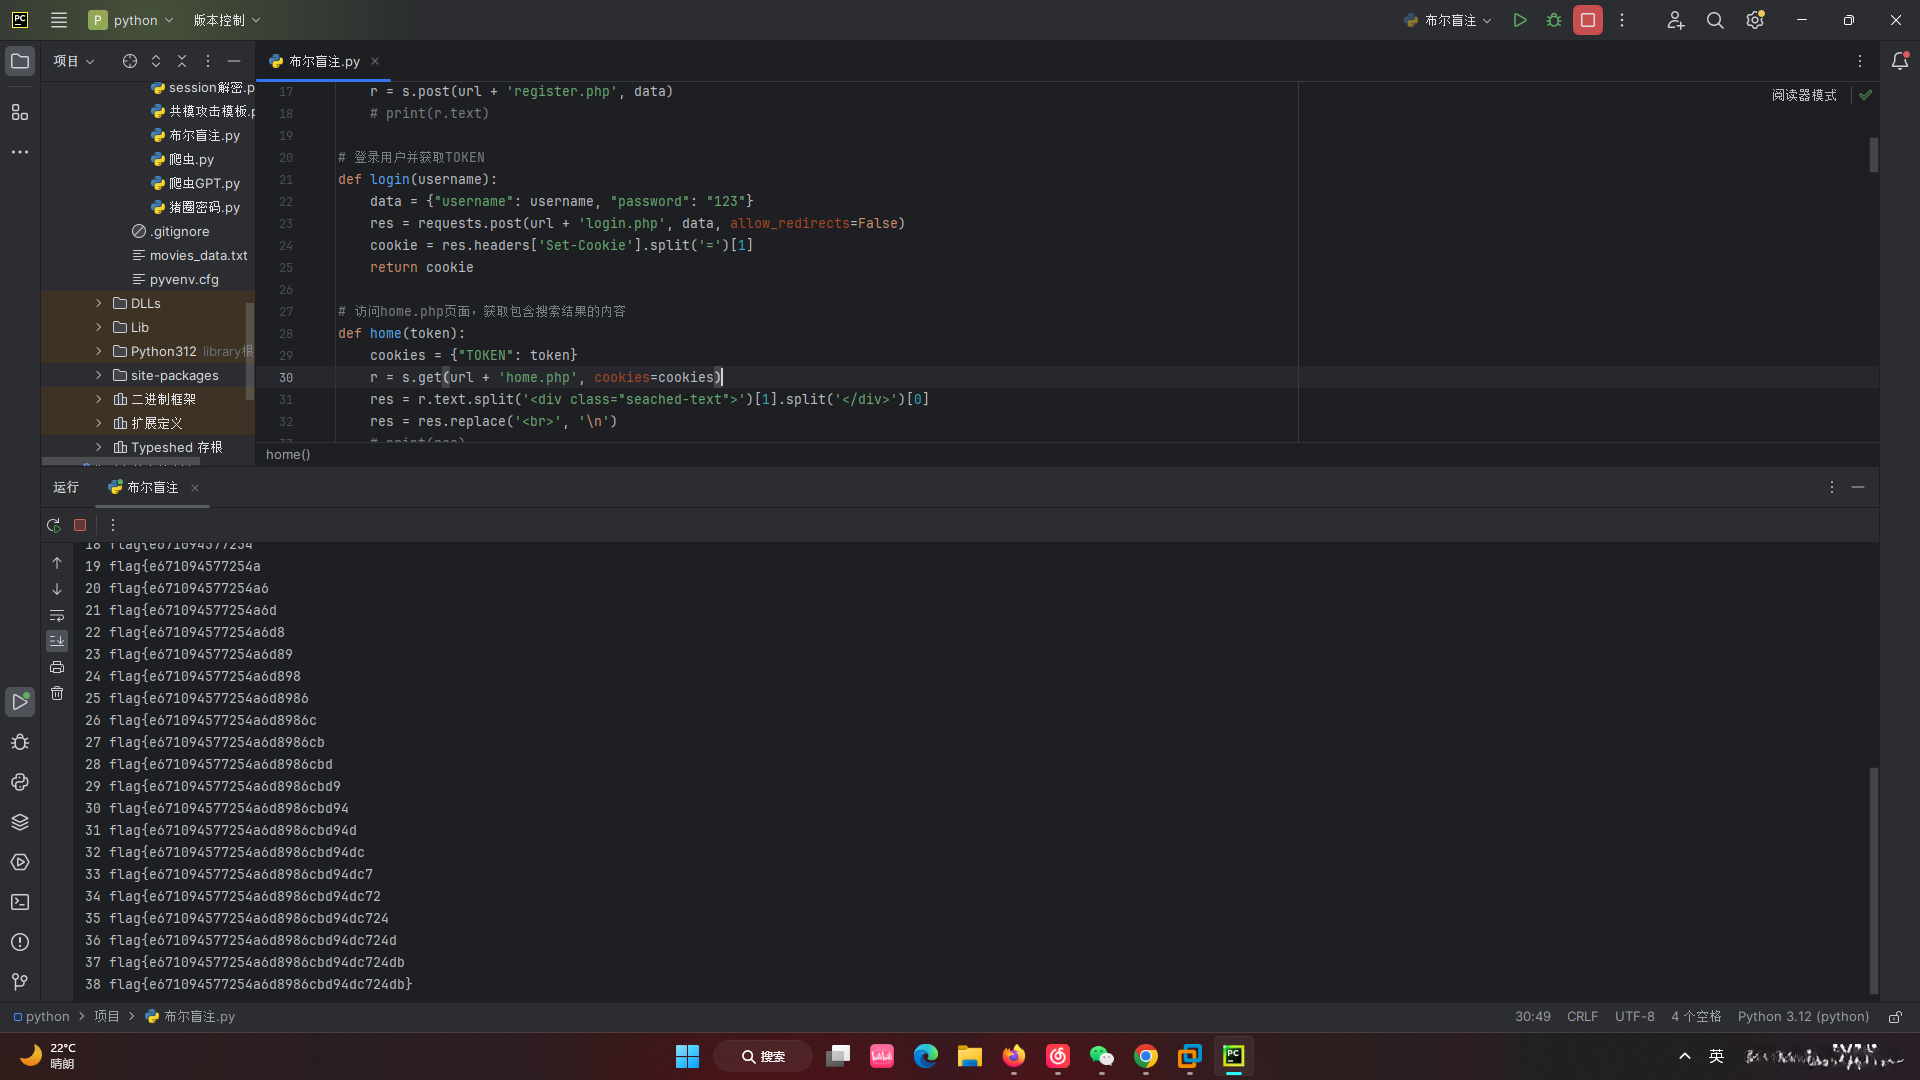Open the notifications bell

[1900, 61]
